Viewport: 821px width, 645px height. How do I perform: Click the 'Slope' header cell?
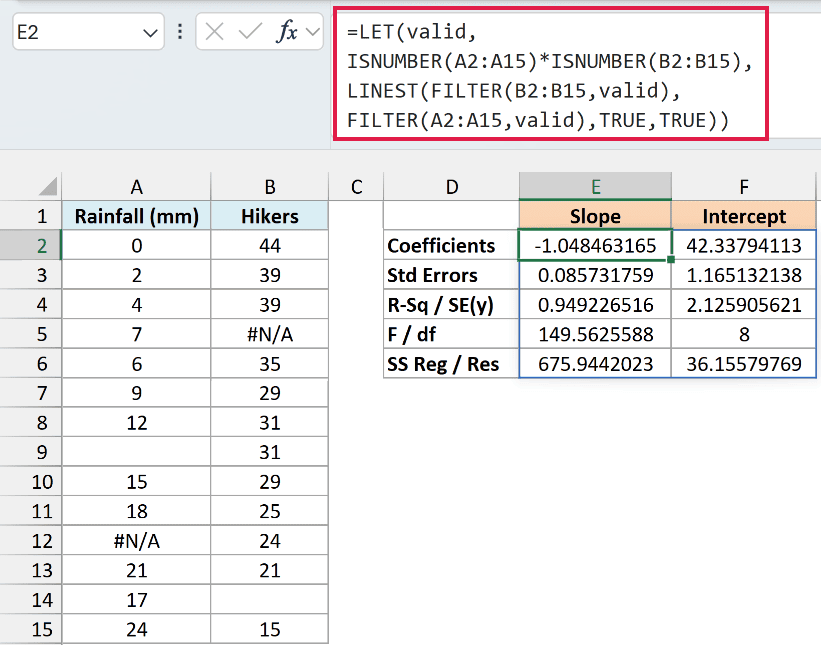(595, 216)
